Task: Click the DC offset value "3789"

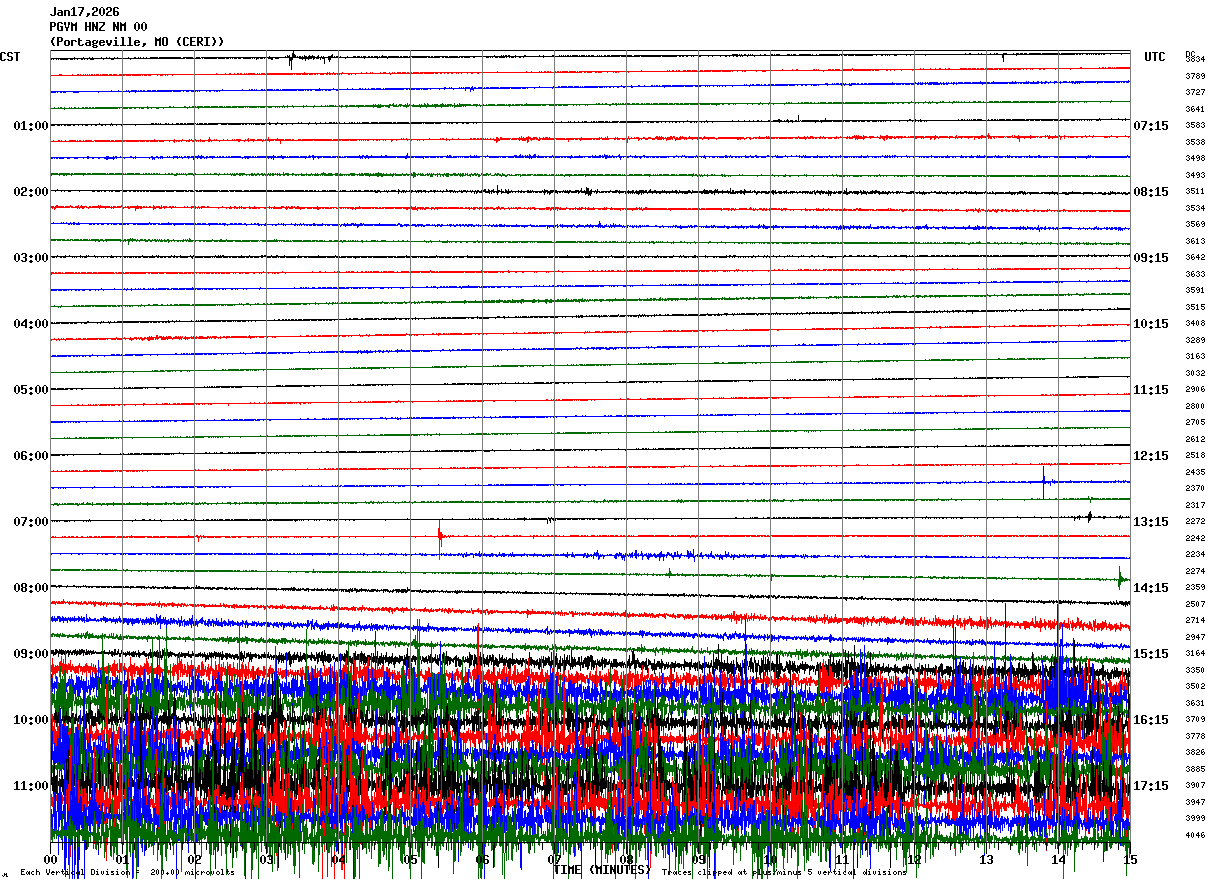Action: tap(1195, 76)
